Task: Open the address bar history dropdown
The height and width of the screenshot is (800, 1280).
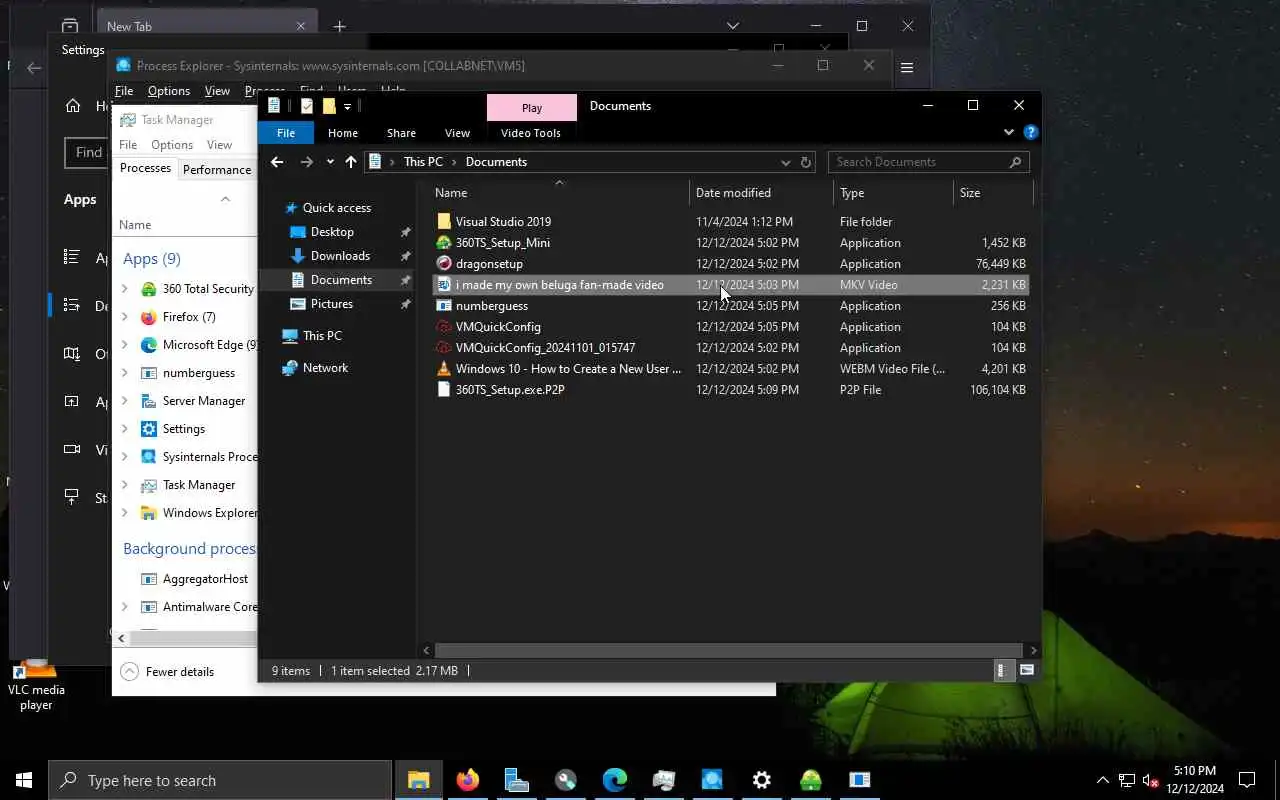Action: pos(786,162)
